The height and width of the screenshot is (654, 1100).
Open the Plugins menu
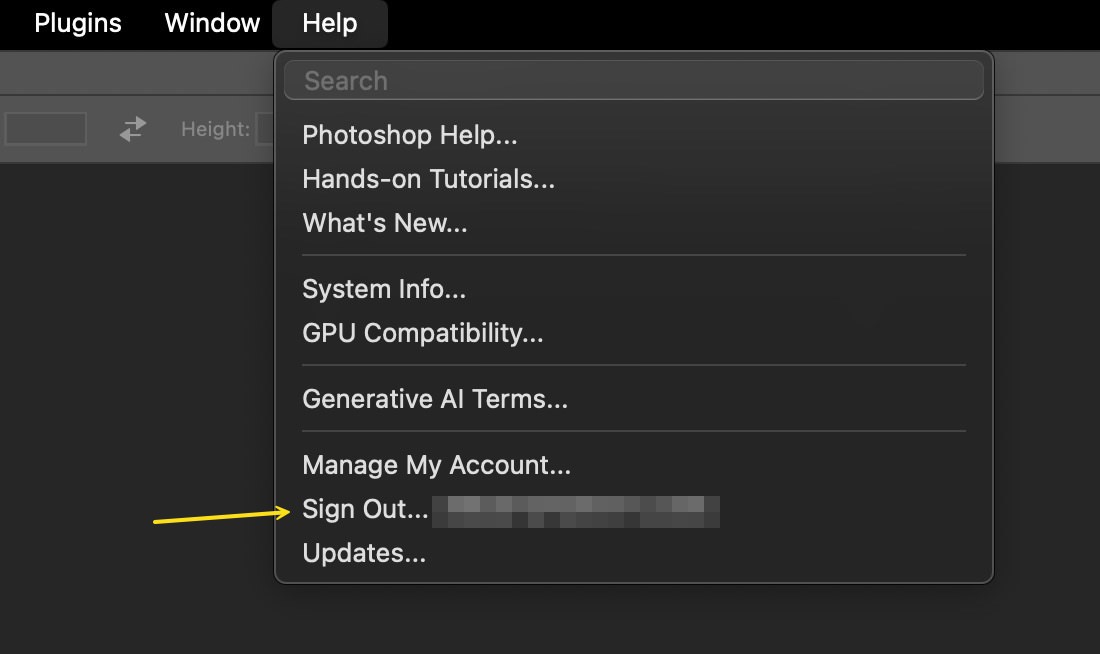pos(78,23)
